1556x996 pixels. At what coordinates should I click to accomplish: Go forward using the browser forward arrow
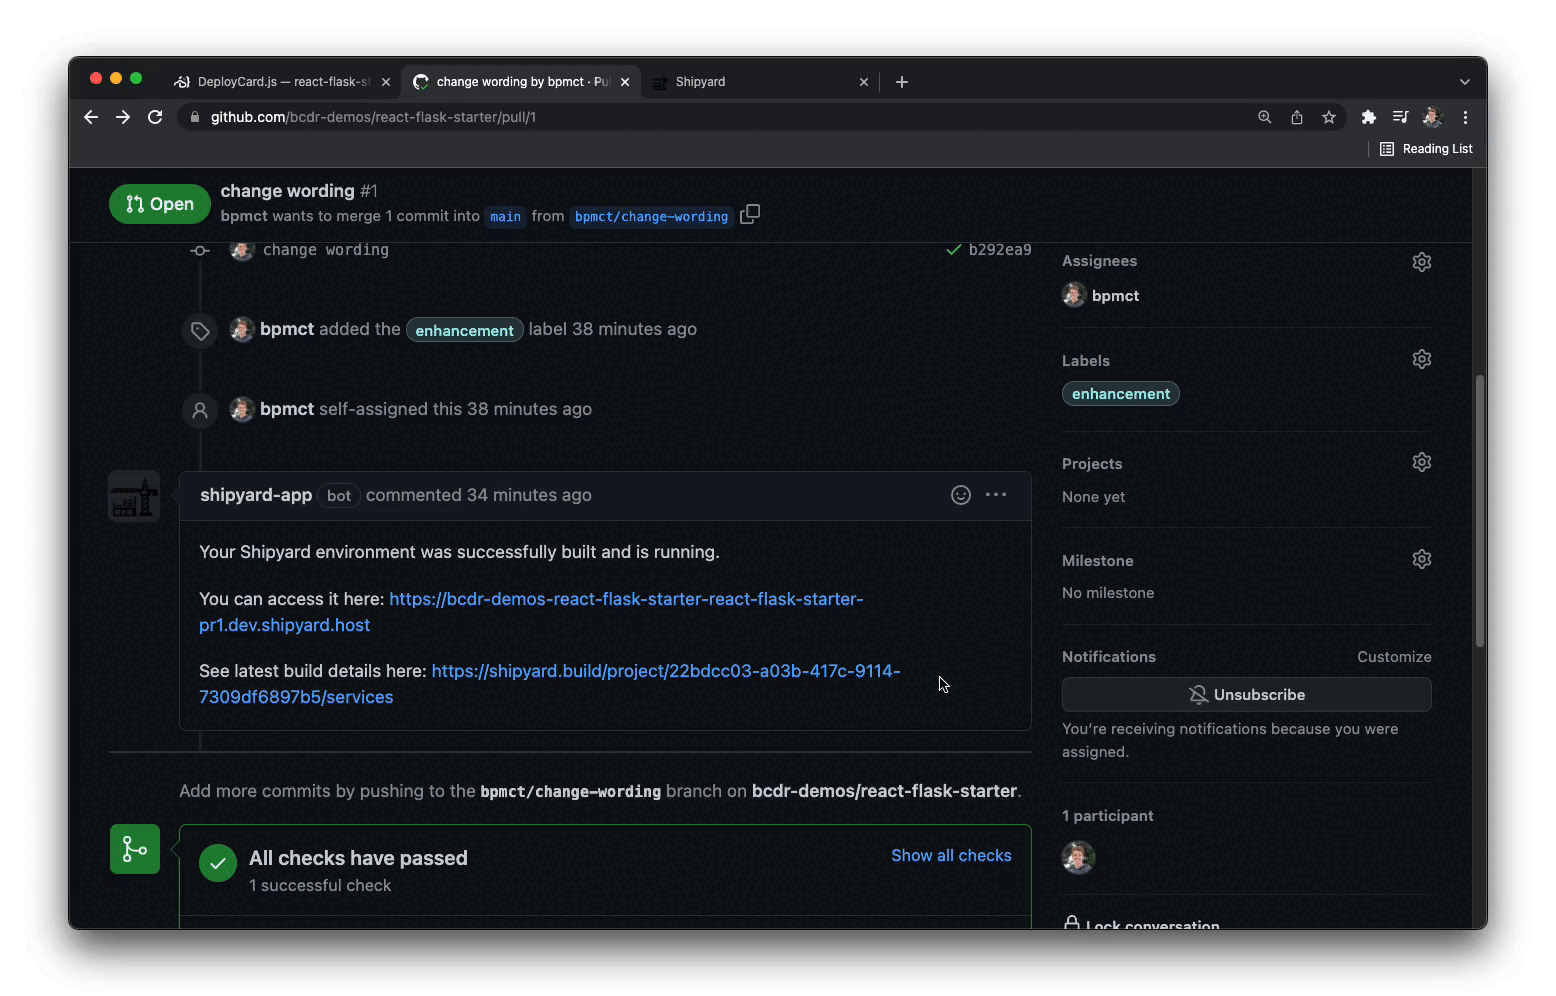tap(123, 117)
